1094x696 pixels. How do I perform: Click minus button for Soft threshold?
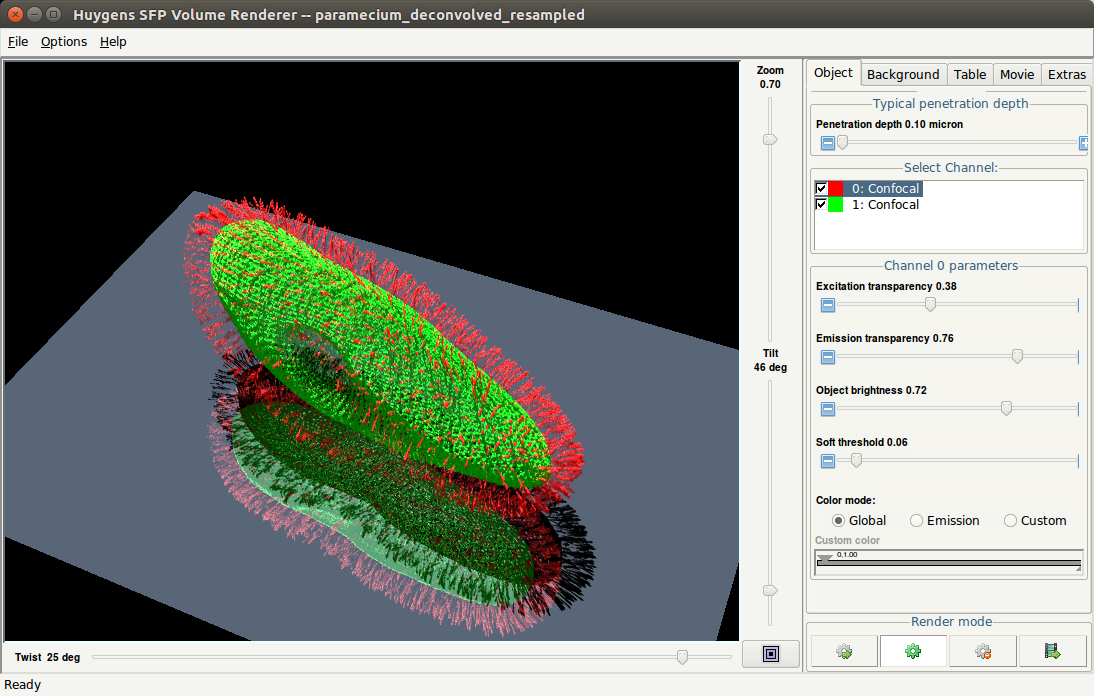click(828, 461)
